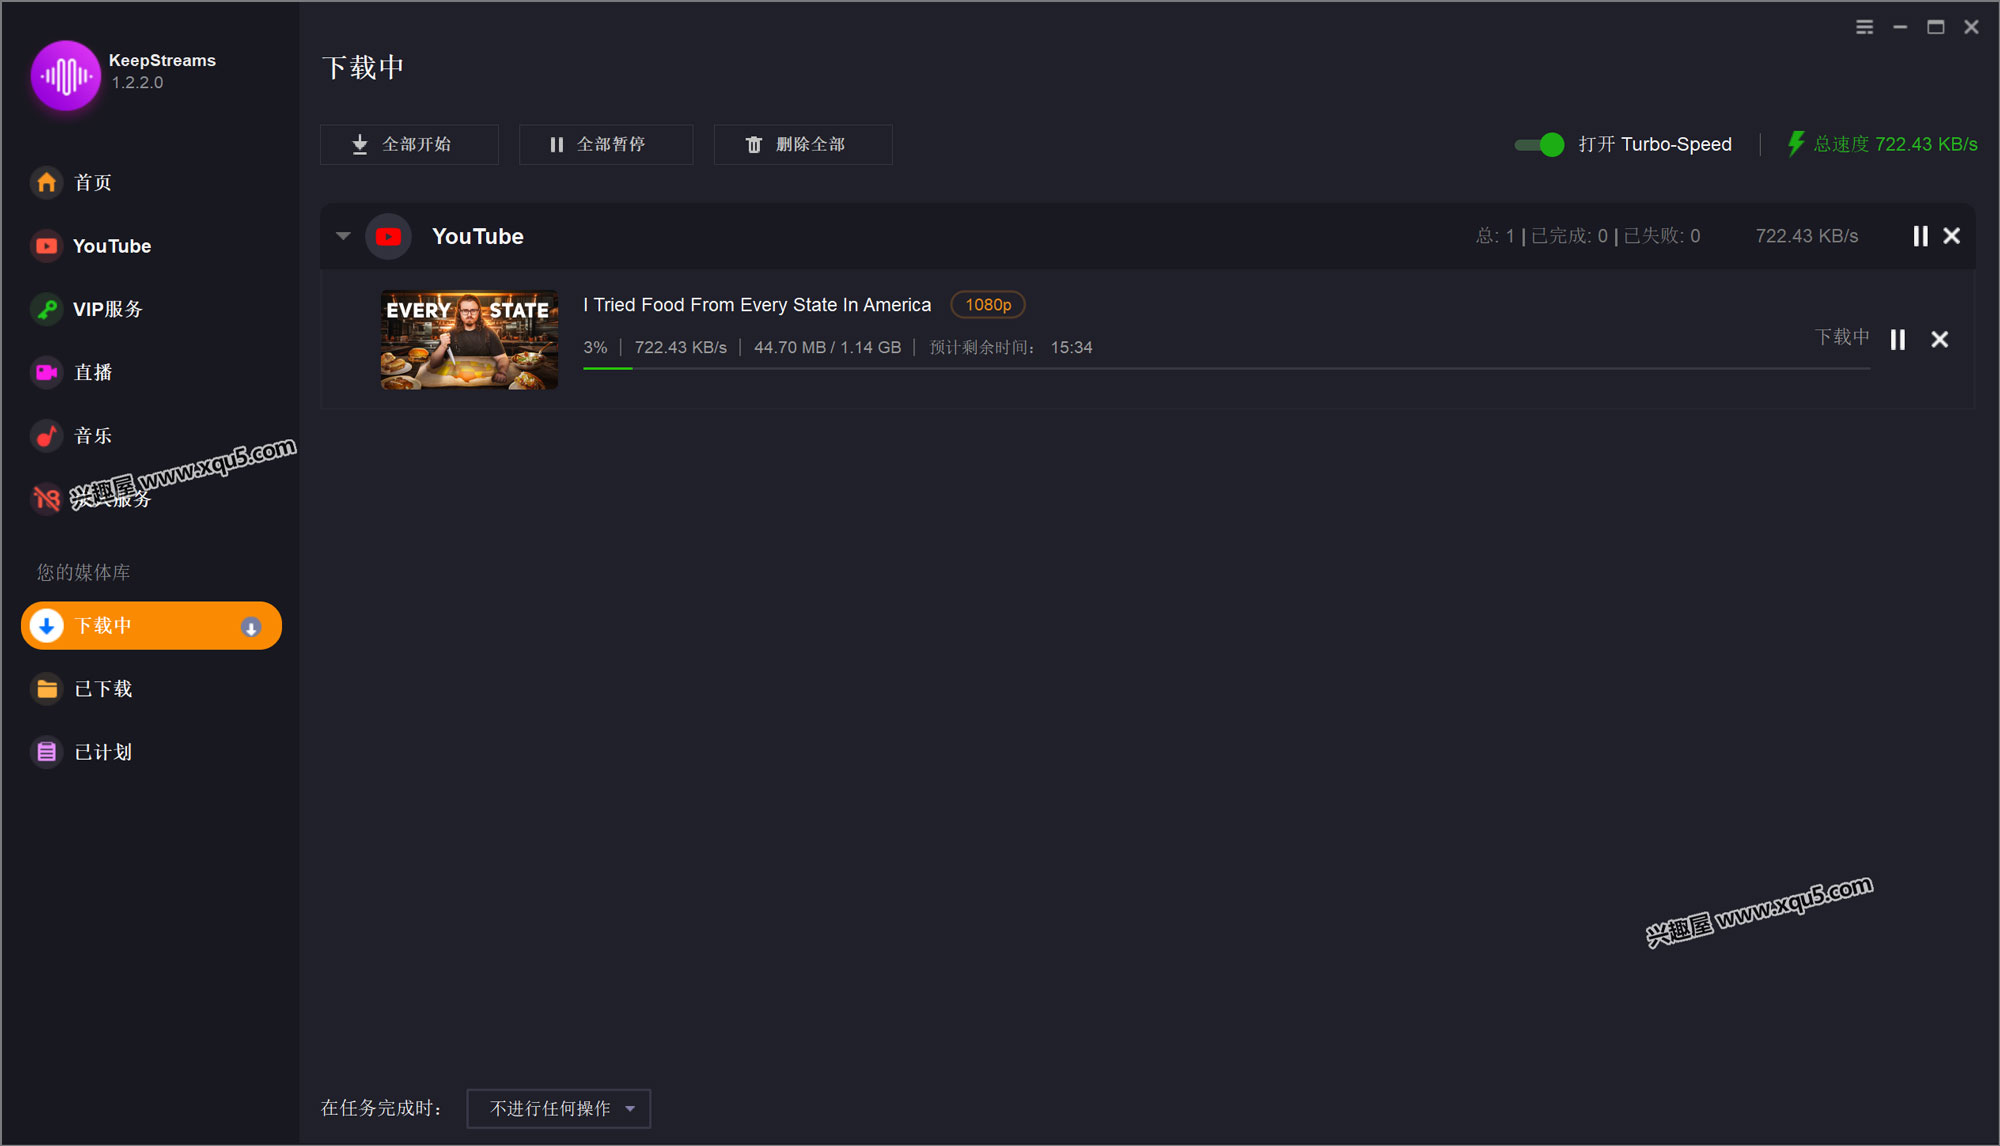Click the purple list icon beside 已计划
This screenshot has height=1146, width=2000.
pyautogui.click(x=47, y=752)
